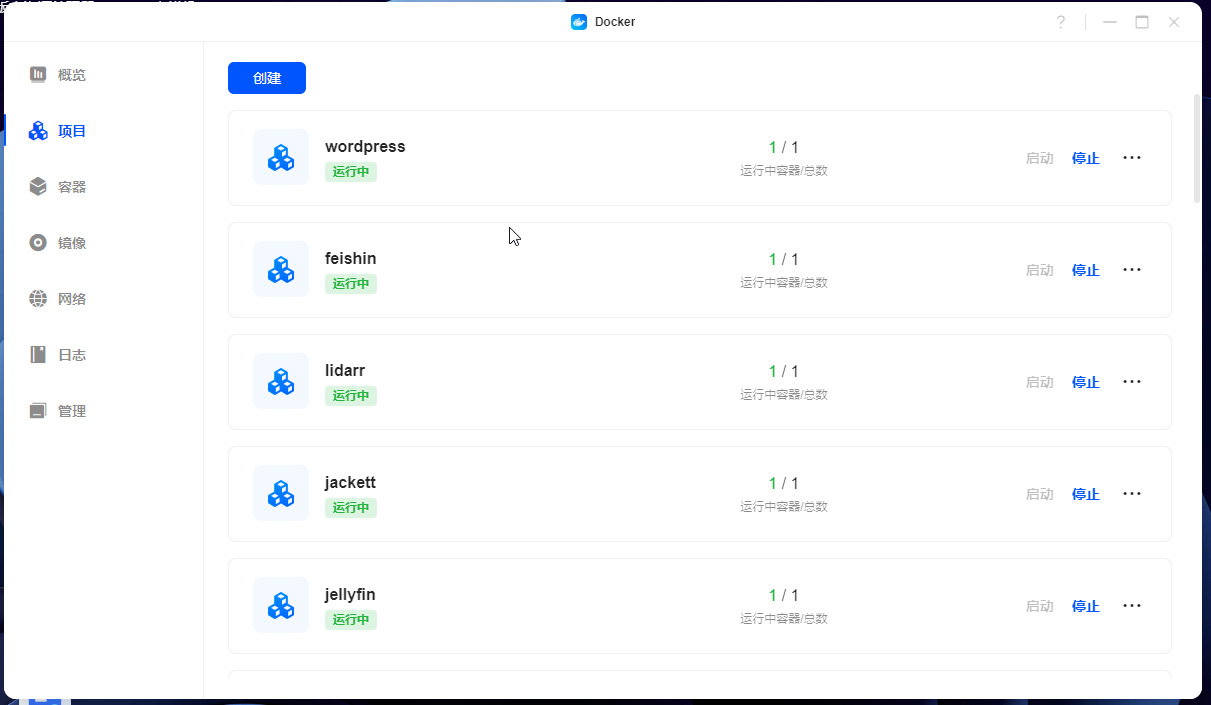Open the 管理 management icon

(x=38, y=410)
